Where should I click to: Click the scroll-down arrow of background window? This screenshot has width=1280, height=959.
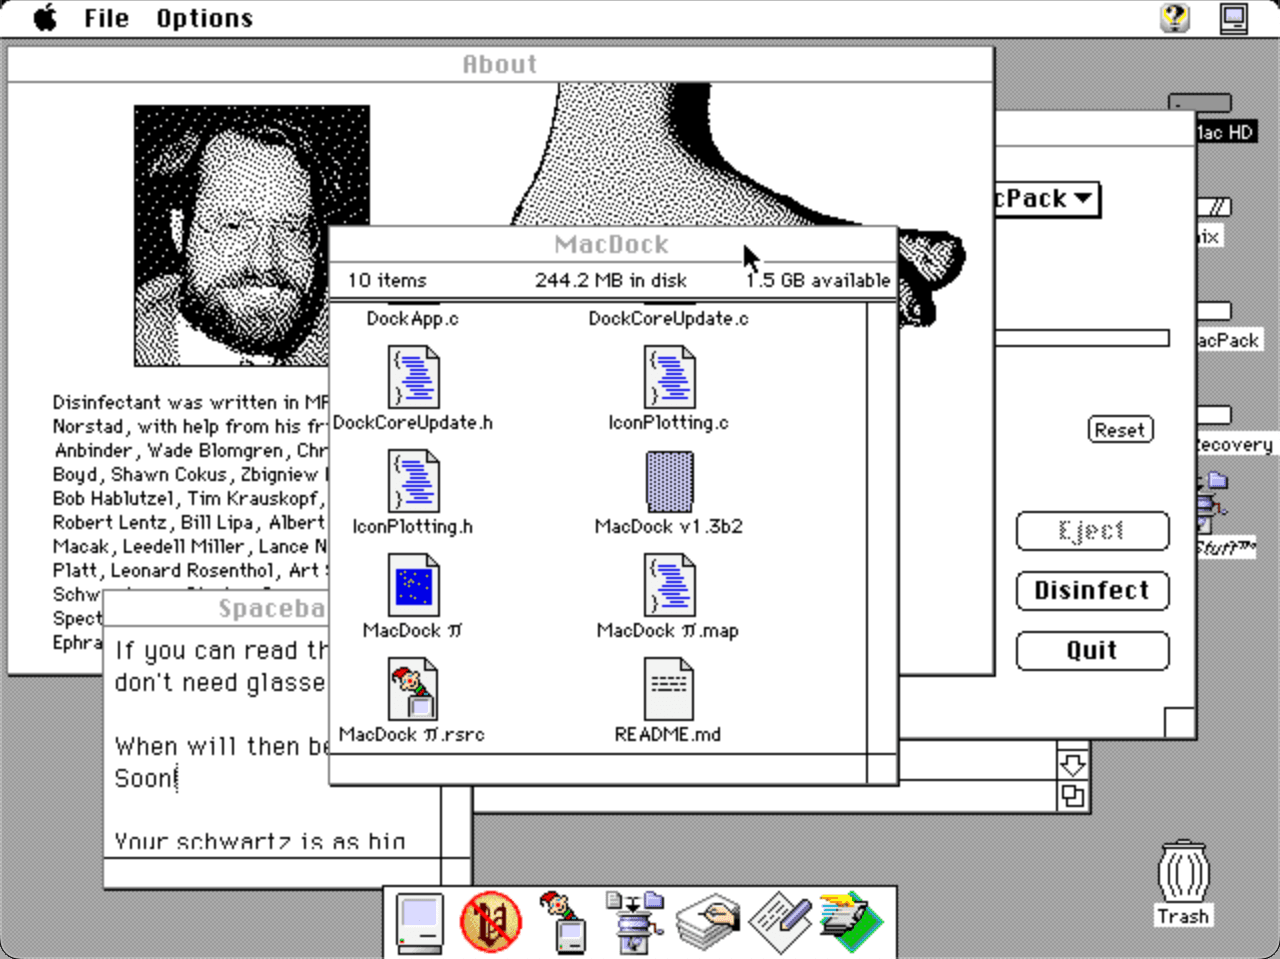coord(1073,765)
